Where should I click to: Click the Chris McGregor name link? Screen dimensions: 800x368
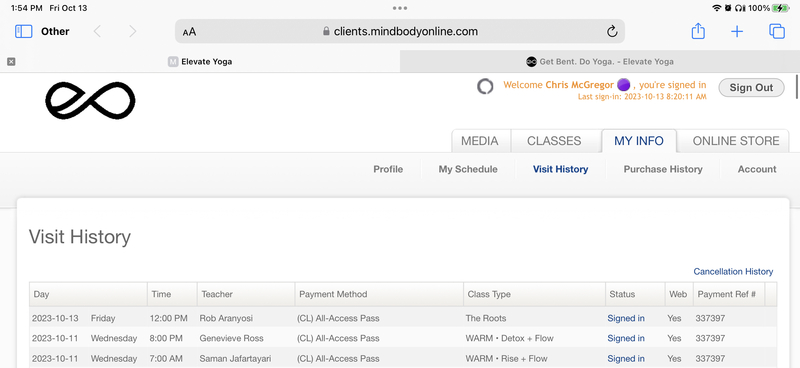click(580, 85)
